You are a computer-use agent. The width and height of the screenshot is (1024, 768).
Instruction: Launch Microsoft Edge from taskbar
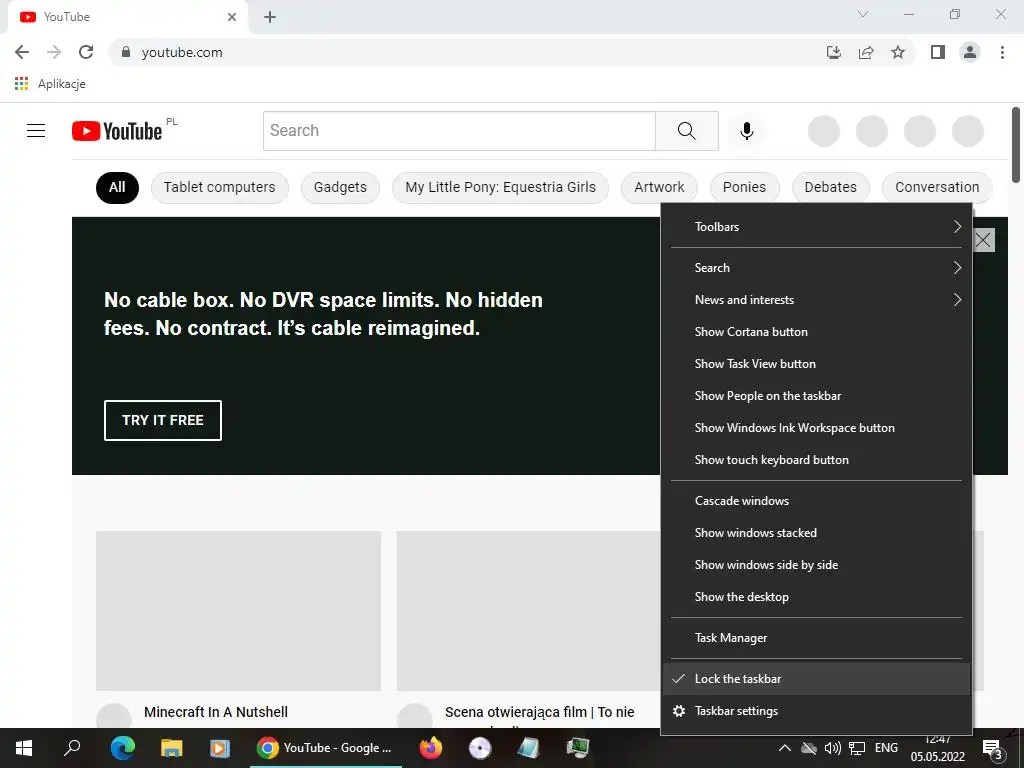pos(123,748)
